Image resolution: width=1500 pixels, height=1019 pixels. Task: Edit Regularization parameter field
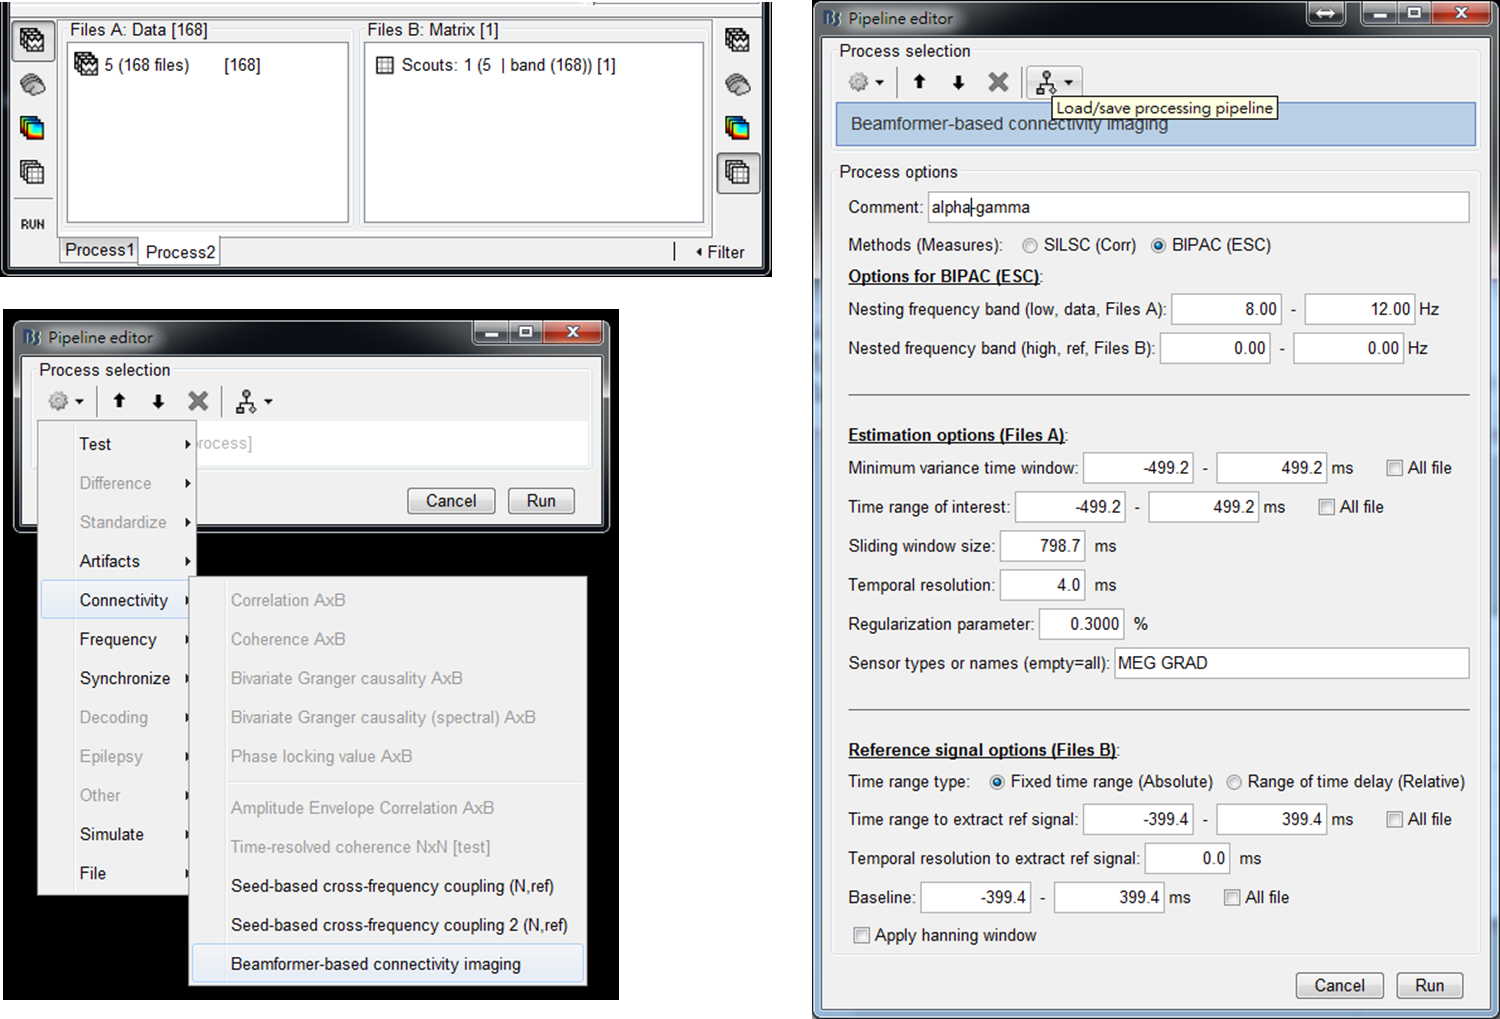[1081, 624]
